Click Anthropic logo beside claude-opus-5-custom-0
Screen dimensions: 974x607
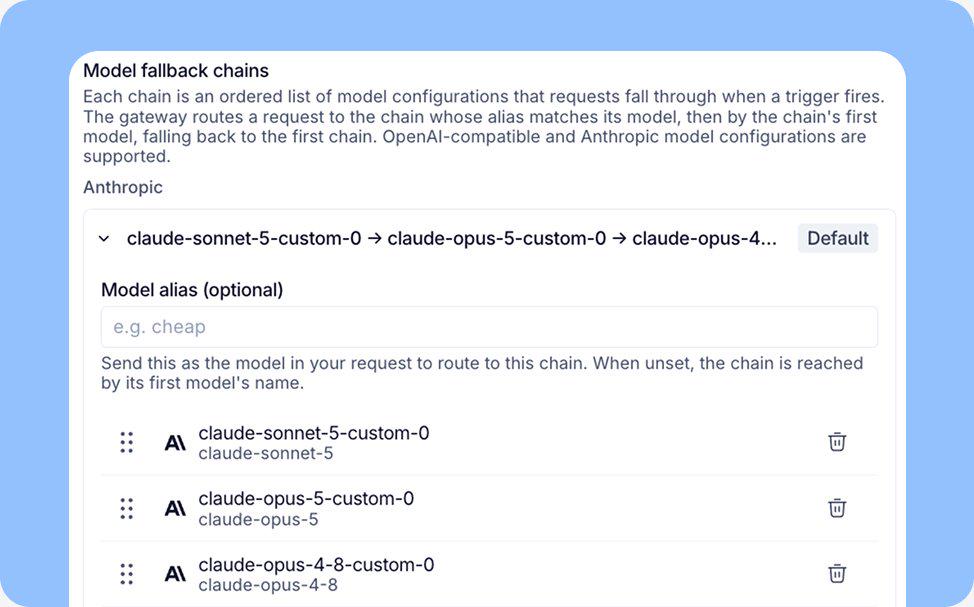[x=175, y=509]
